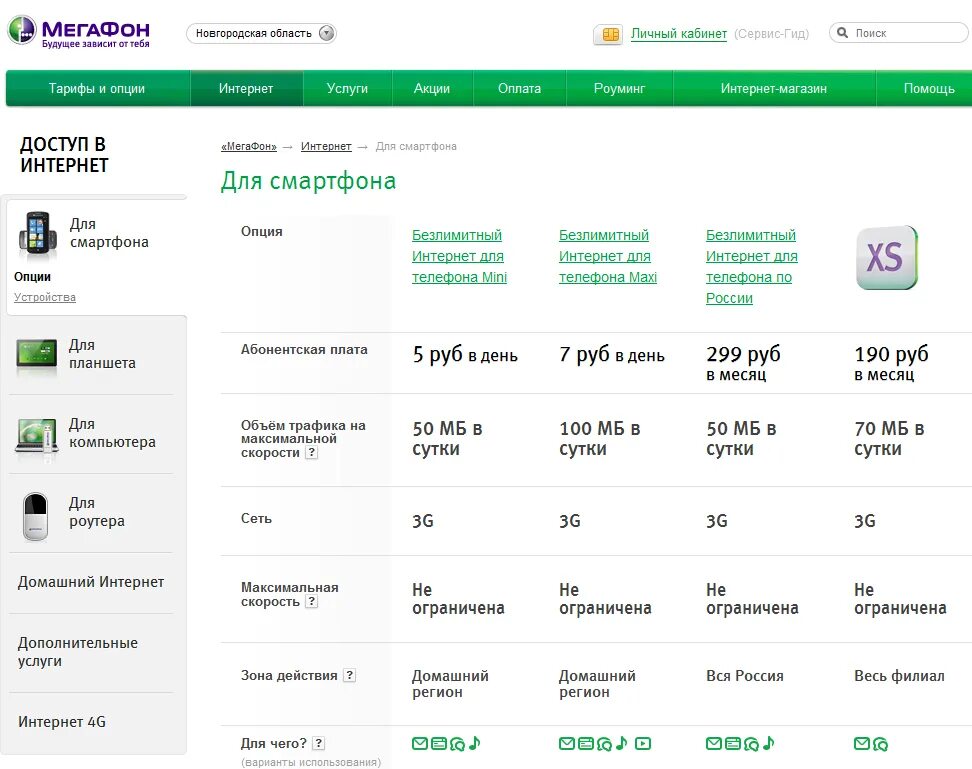The width and height of the screenshot is (972, 769).
Task: Click video play icon in Maxi column
Action: click(643, 744)
